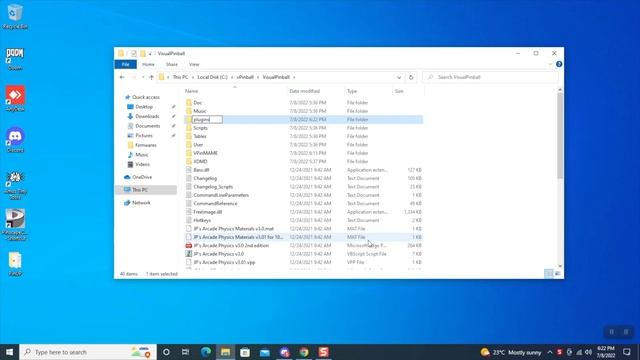Open the Home ribbon tab
This screenshot has width=640, height=360.
click(148, 64)
